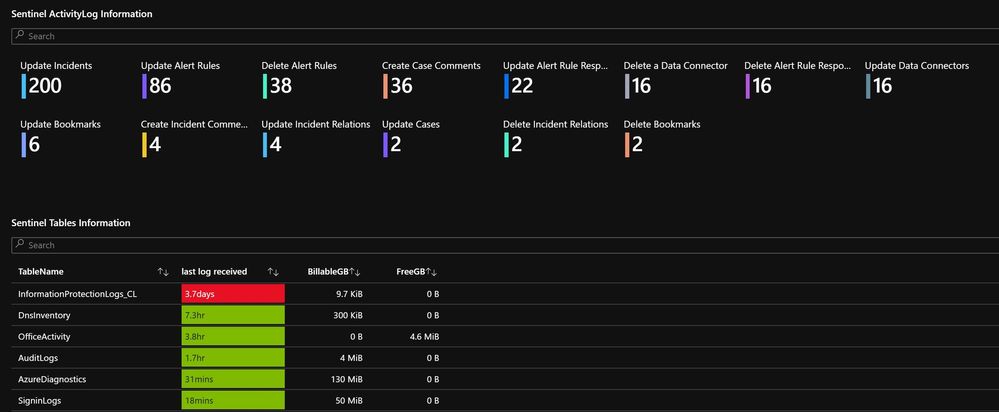
Task: Click the Create Case Comments tile
Action: pyautogui.click(x=431, y=79)
